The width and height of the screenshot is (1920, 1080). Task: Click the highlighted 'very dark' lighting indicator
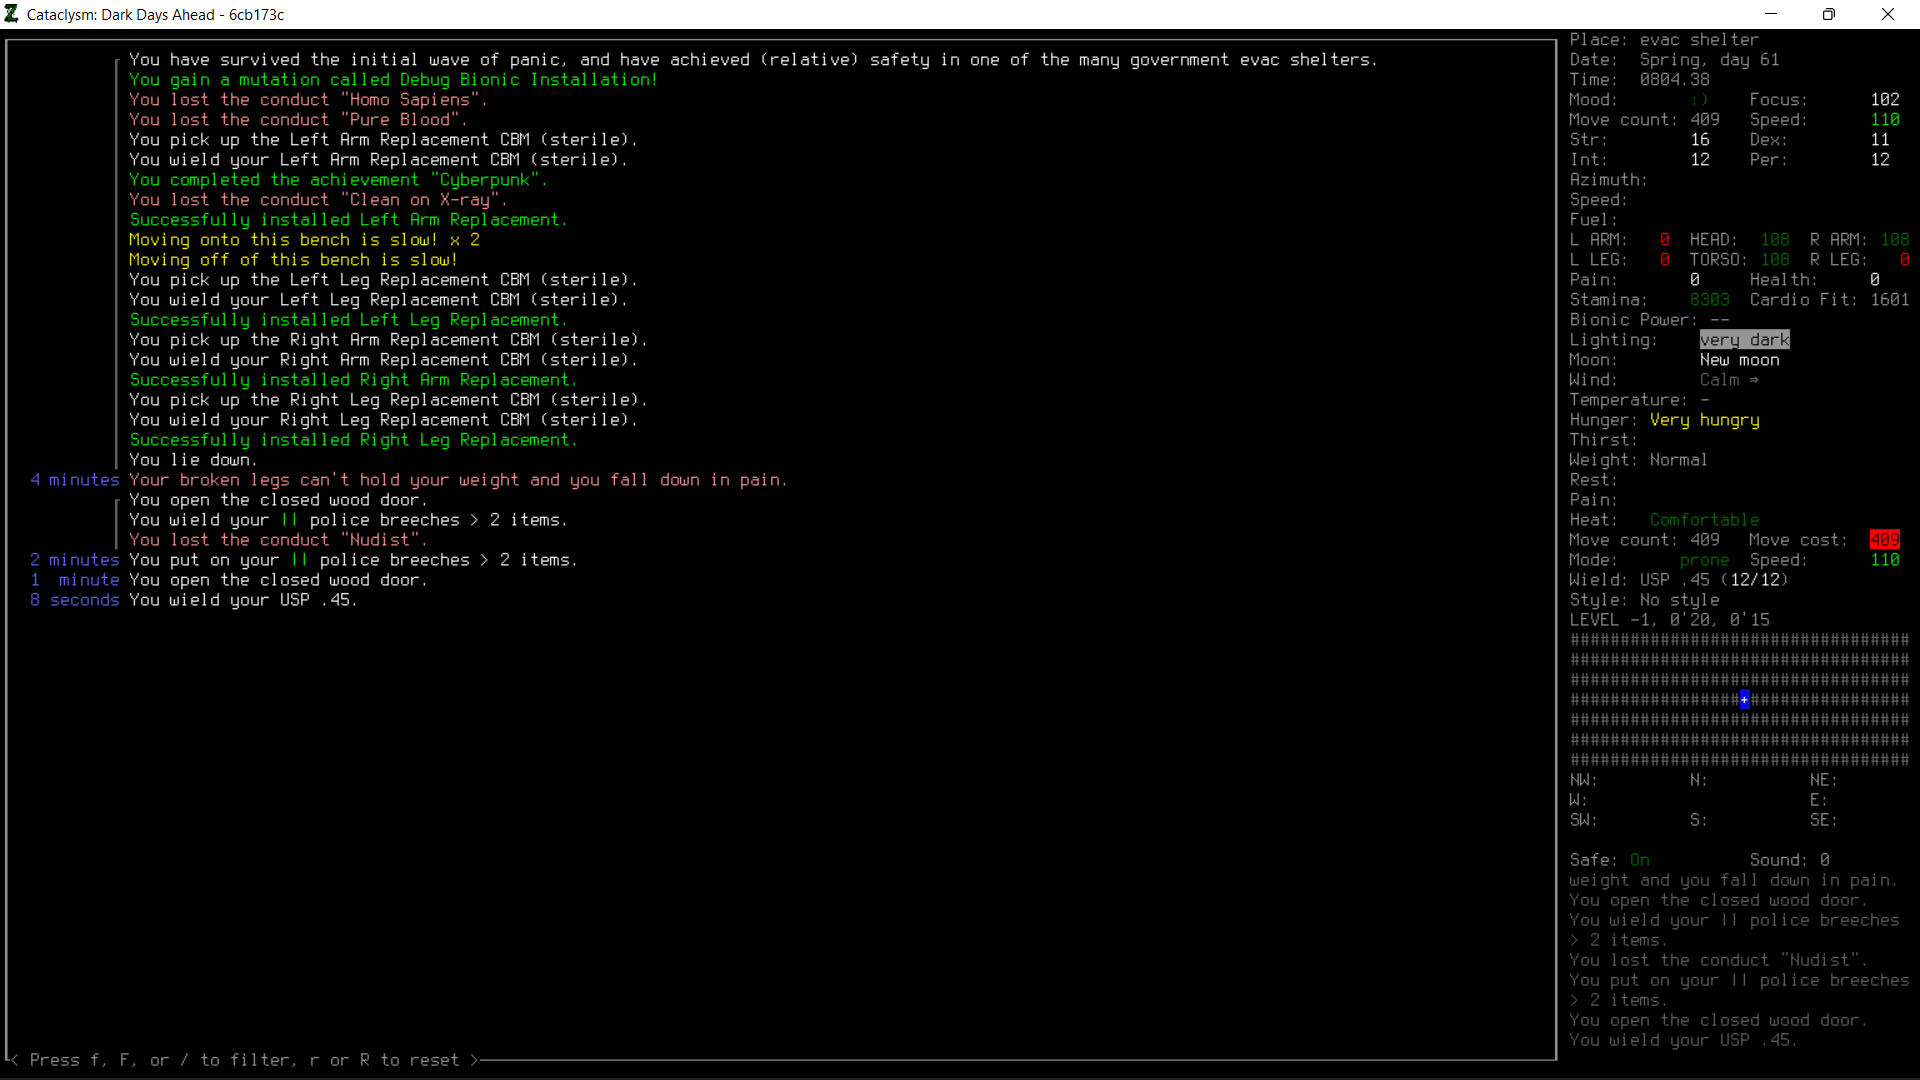click(1744, 340)
